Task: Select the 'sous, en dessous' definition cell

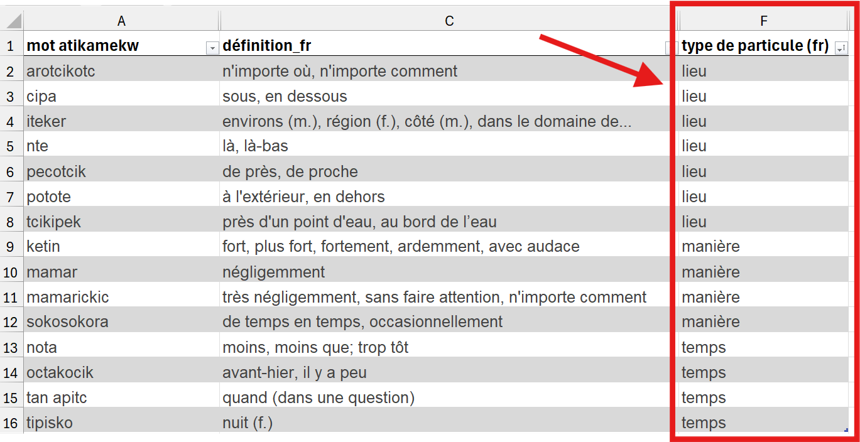Action: point(449,97)
